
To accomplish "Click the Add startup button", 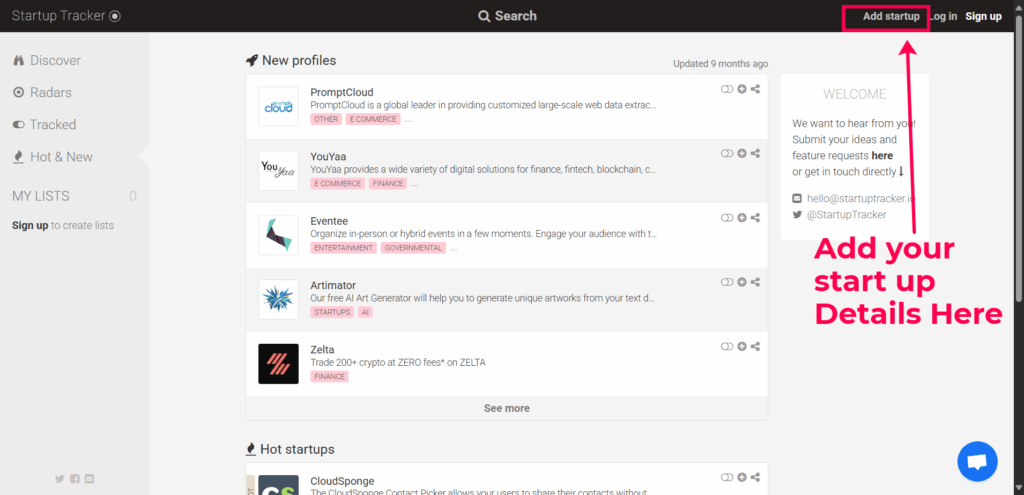I will (x=891, y=16).
